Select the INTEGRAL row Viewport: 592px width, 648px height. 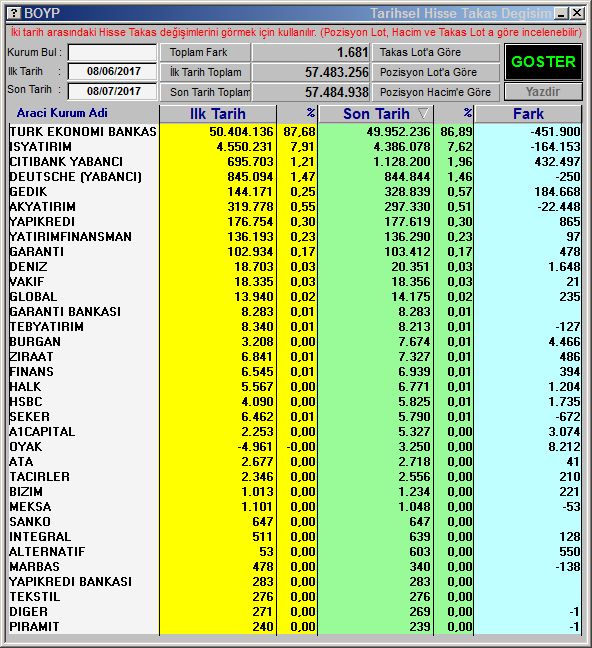coord(295,537)
